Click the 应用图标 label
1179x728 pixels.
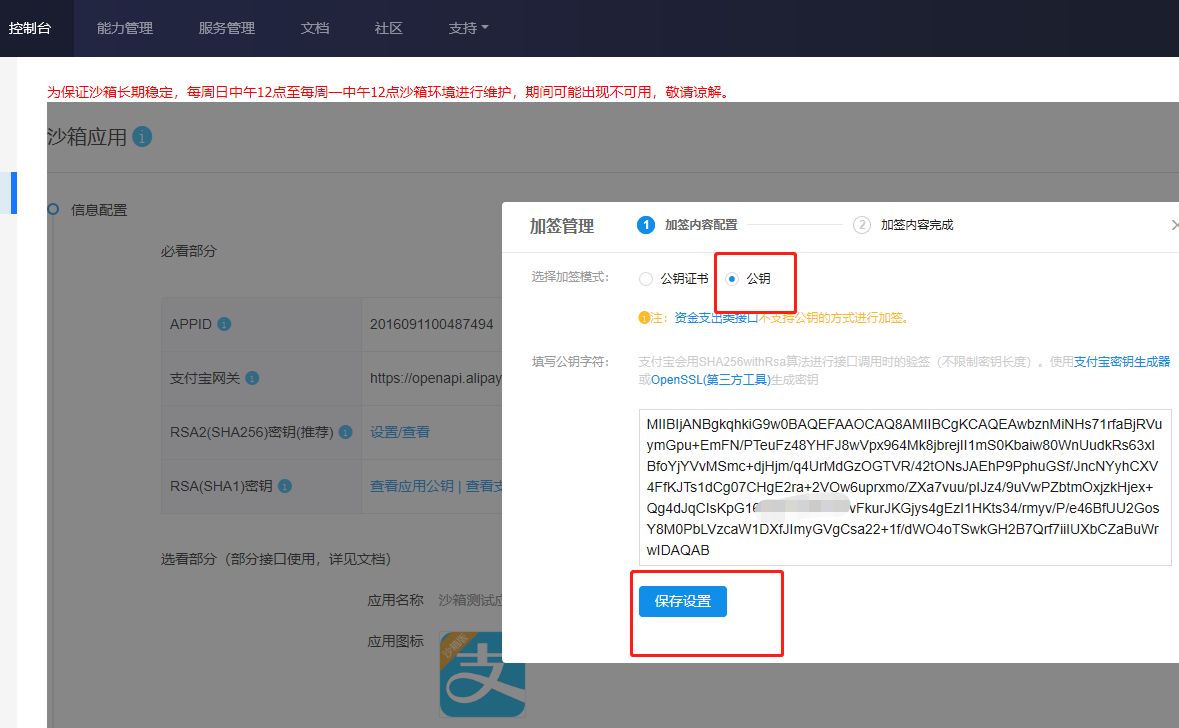[x=396, y=642]
